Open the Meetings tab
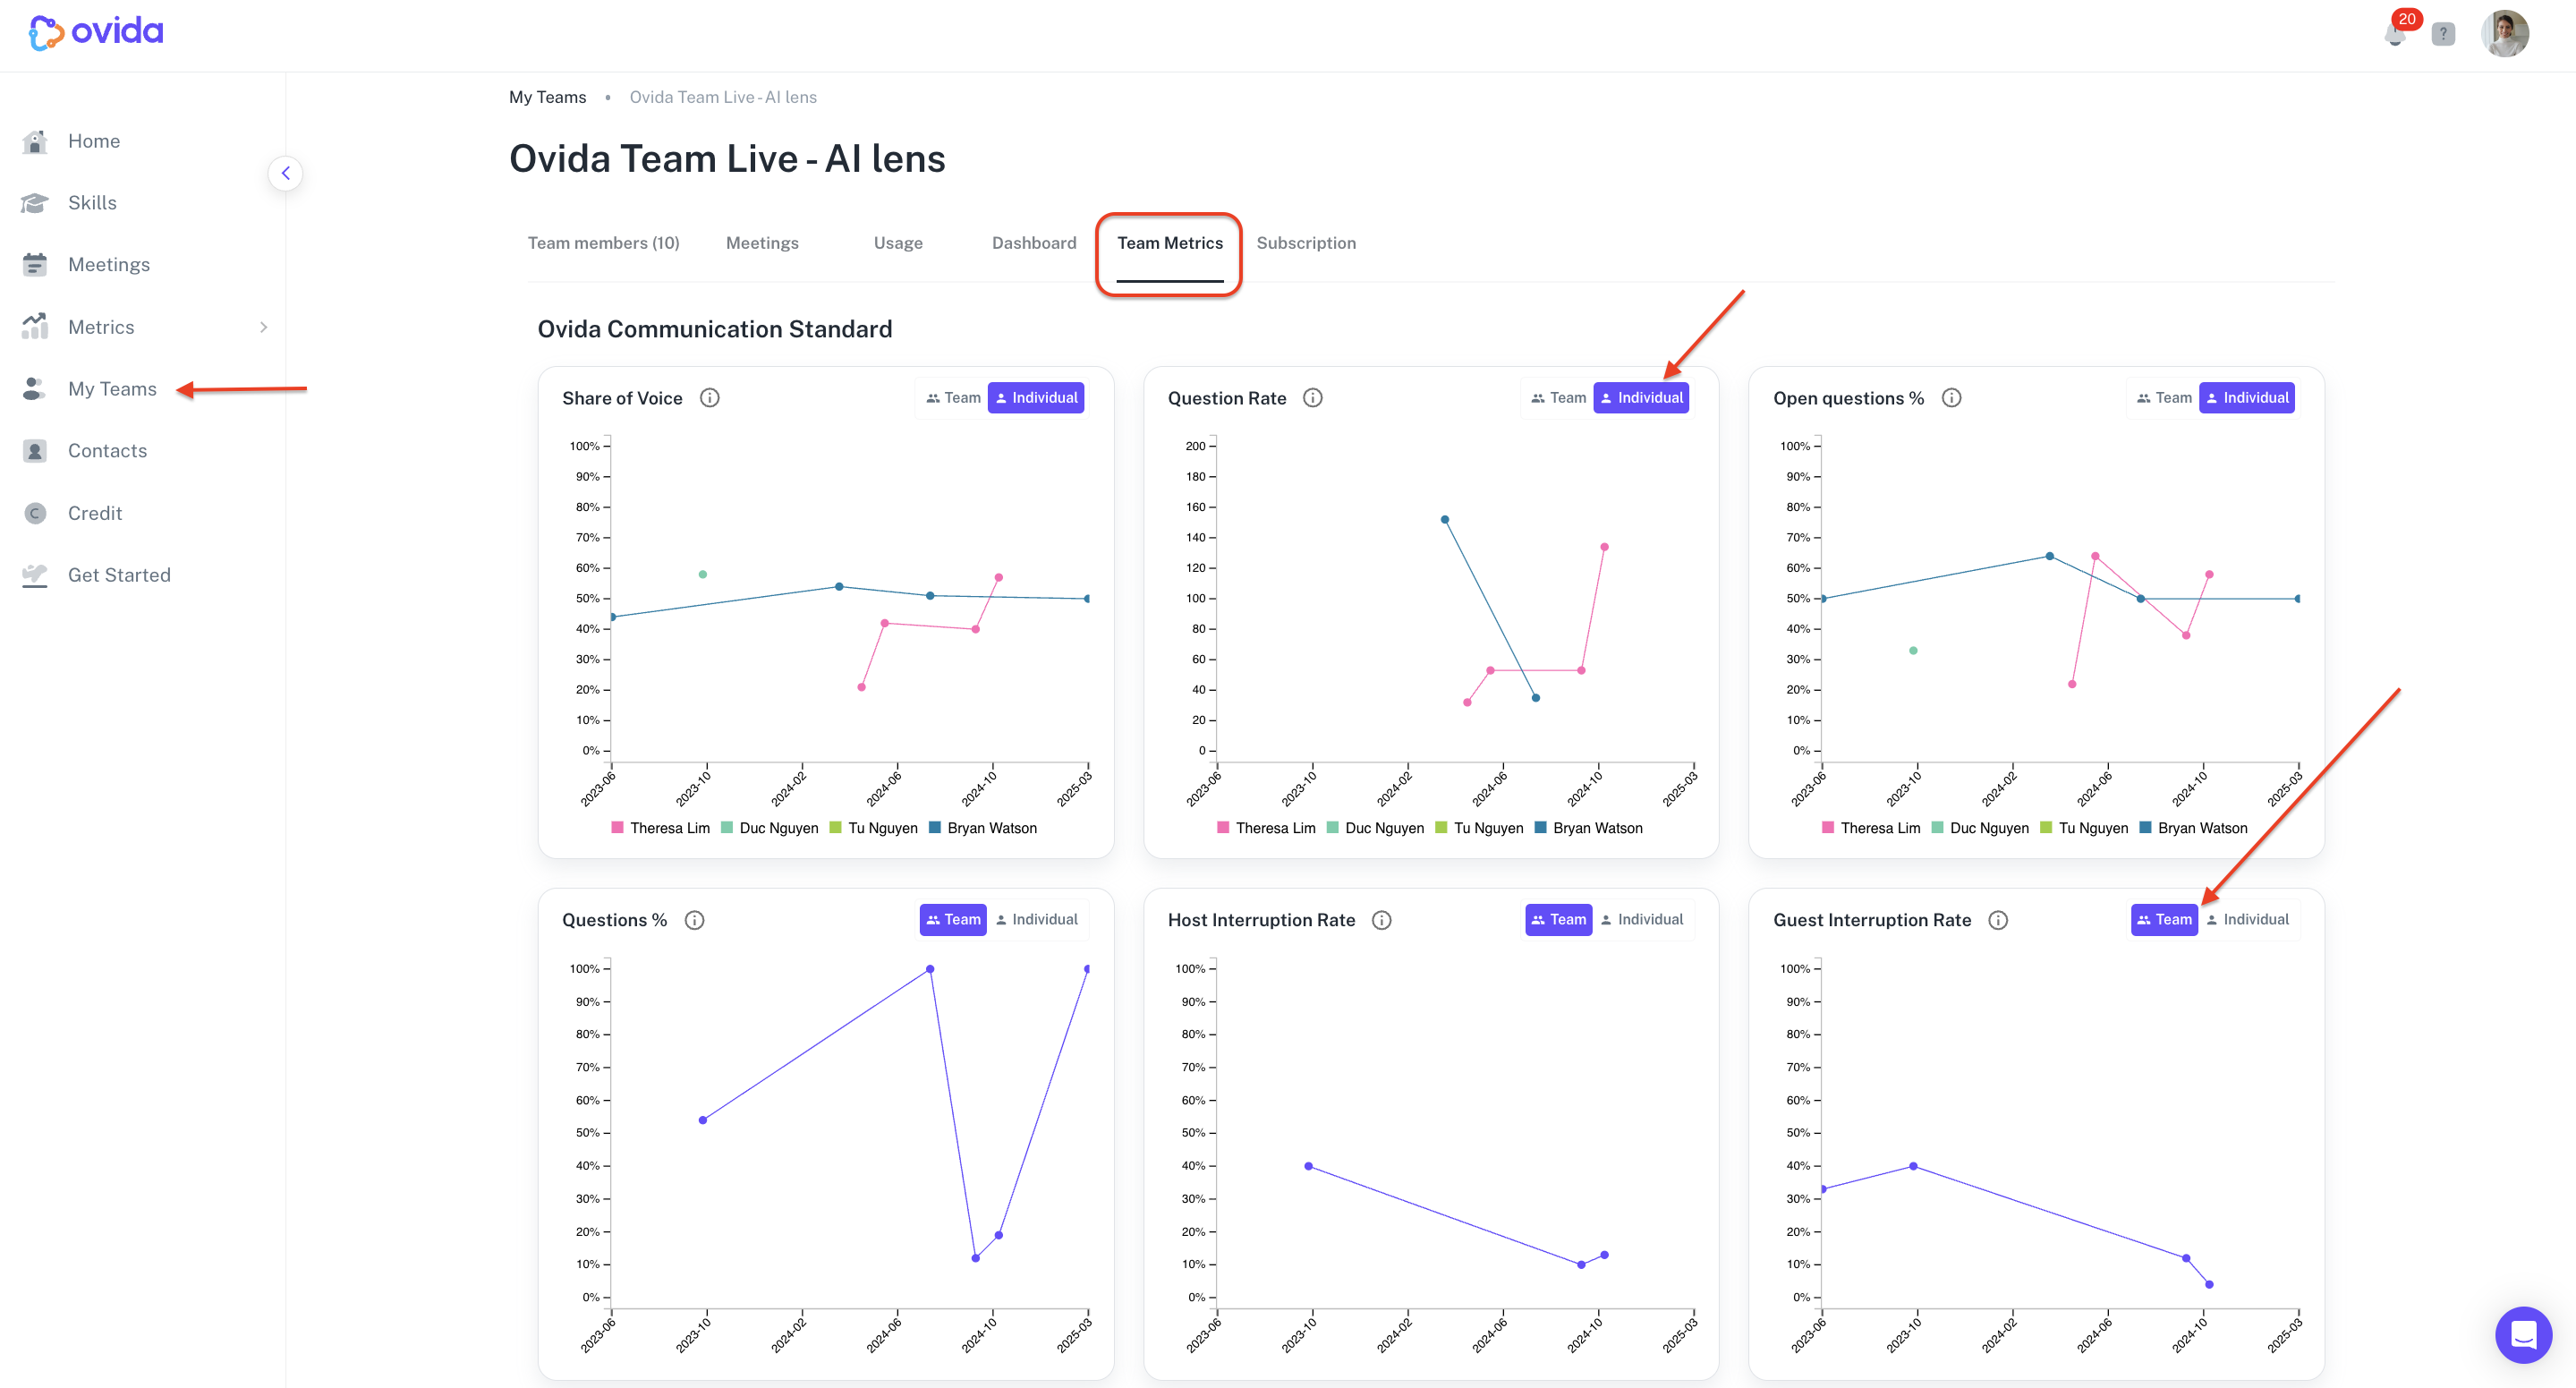 (x=762, y=243)
